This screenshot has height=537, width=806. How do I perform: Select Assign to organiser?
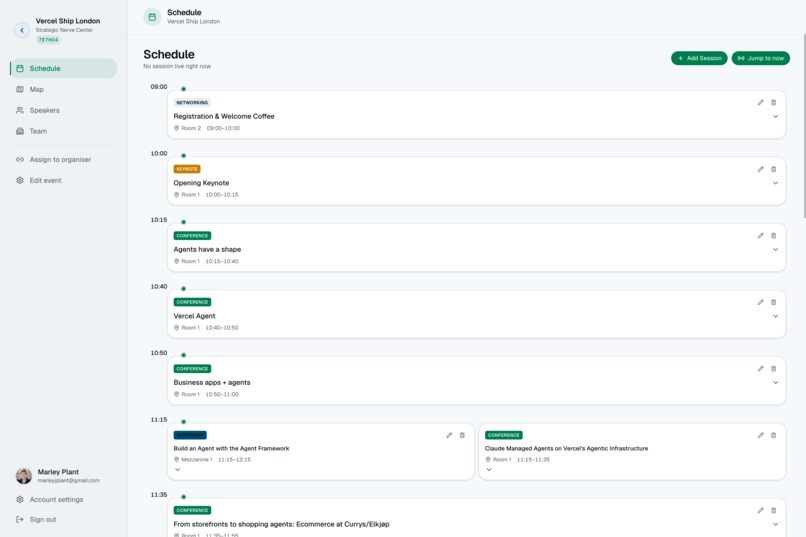point(63,160)
